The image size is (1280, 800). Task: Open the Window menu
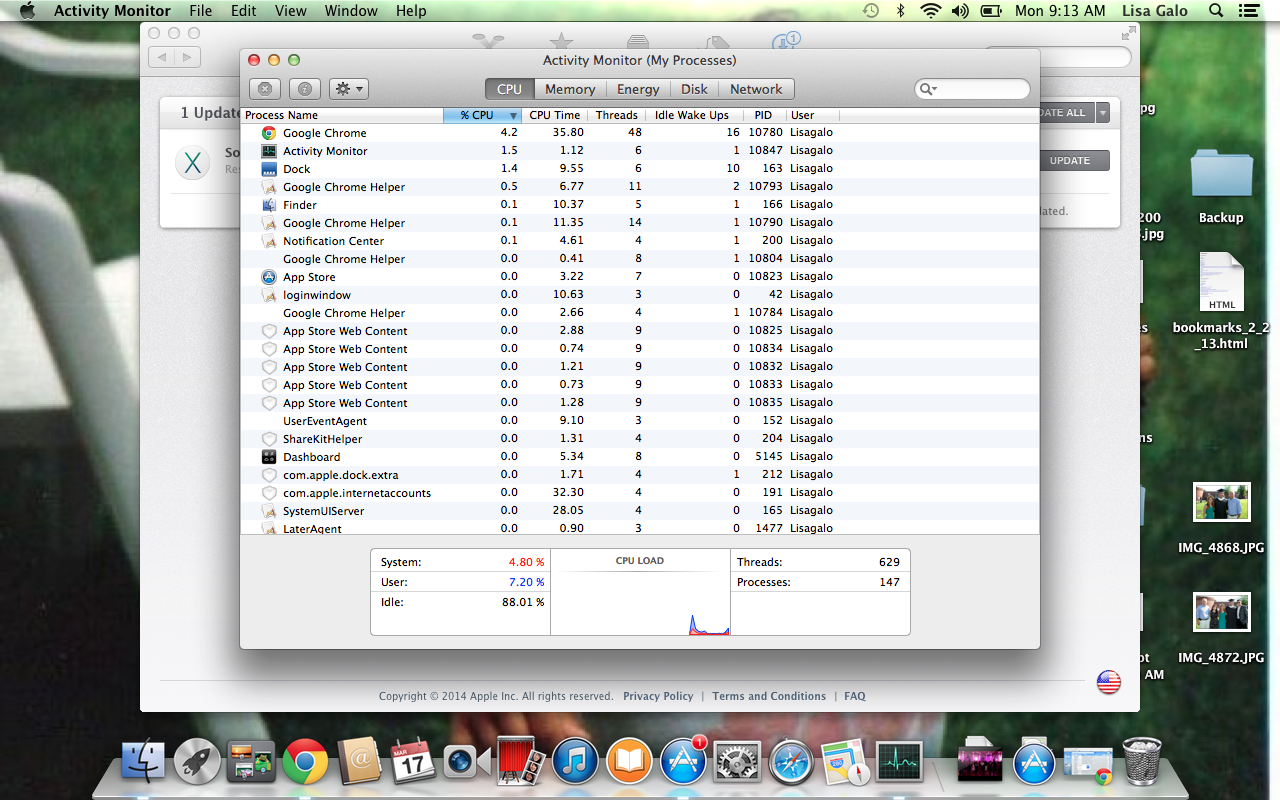point(351,11)
